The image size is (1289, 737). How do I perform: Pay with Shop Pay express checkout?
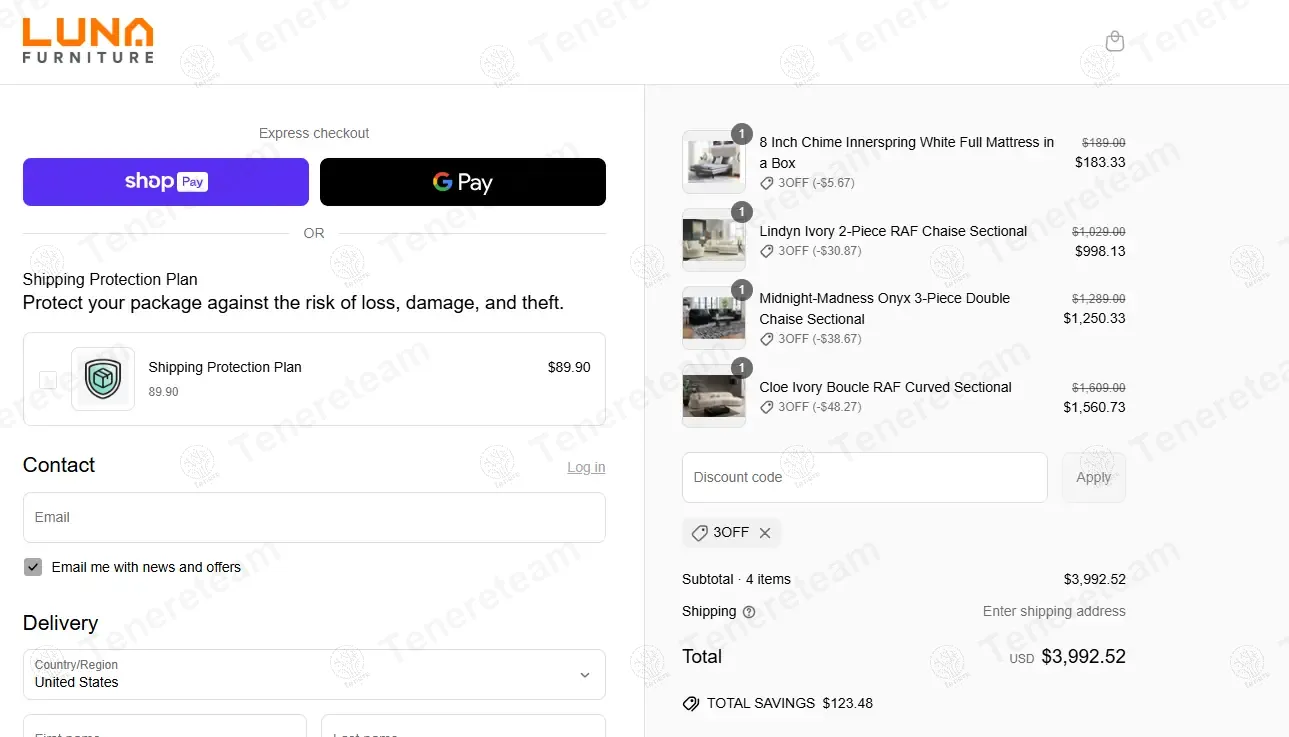pyautogui.click(x=166, y=182)
